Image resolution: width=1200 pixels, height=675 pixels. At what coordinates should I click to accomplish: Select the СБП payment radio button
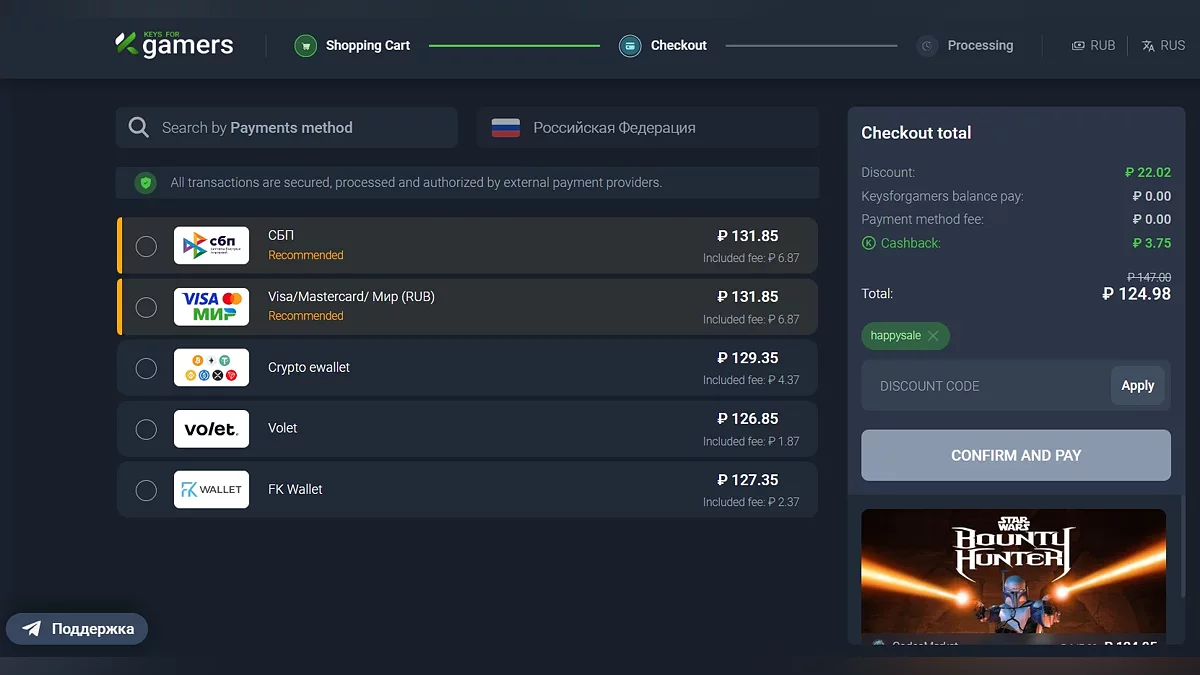pyautogui.click(x=146, y=246)
